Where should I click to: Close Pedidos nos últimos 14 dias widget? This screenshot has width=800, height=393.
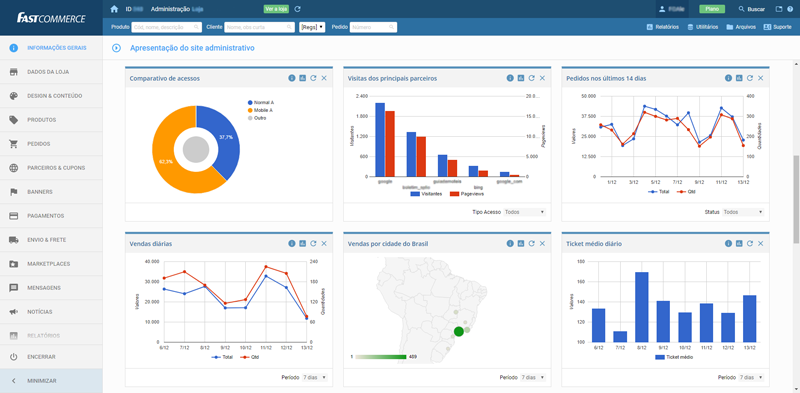click(761, 78)
